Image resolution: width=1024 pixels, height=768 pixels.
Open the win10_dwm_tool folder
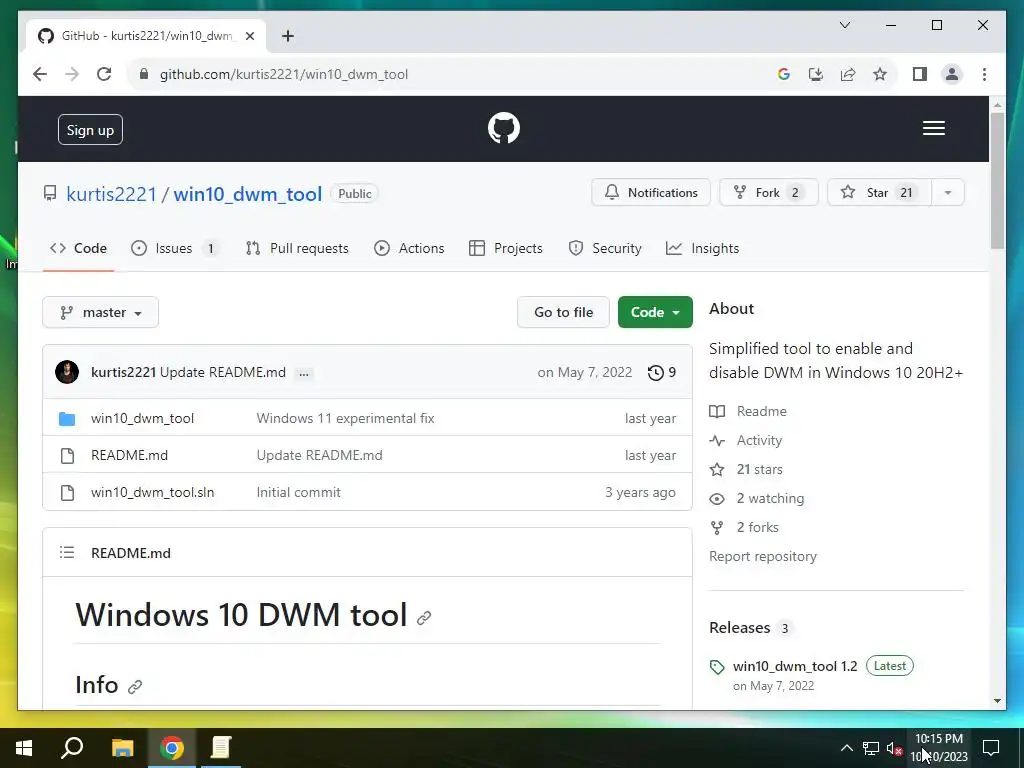(142, 418)
